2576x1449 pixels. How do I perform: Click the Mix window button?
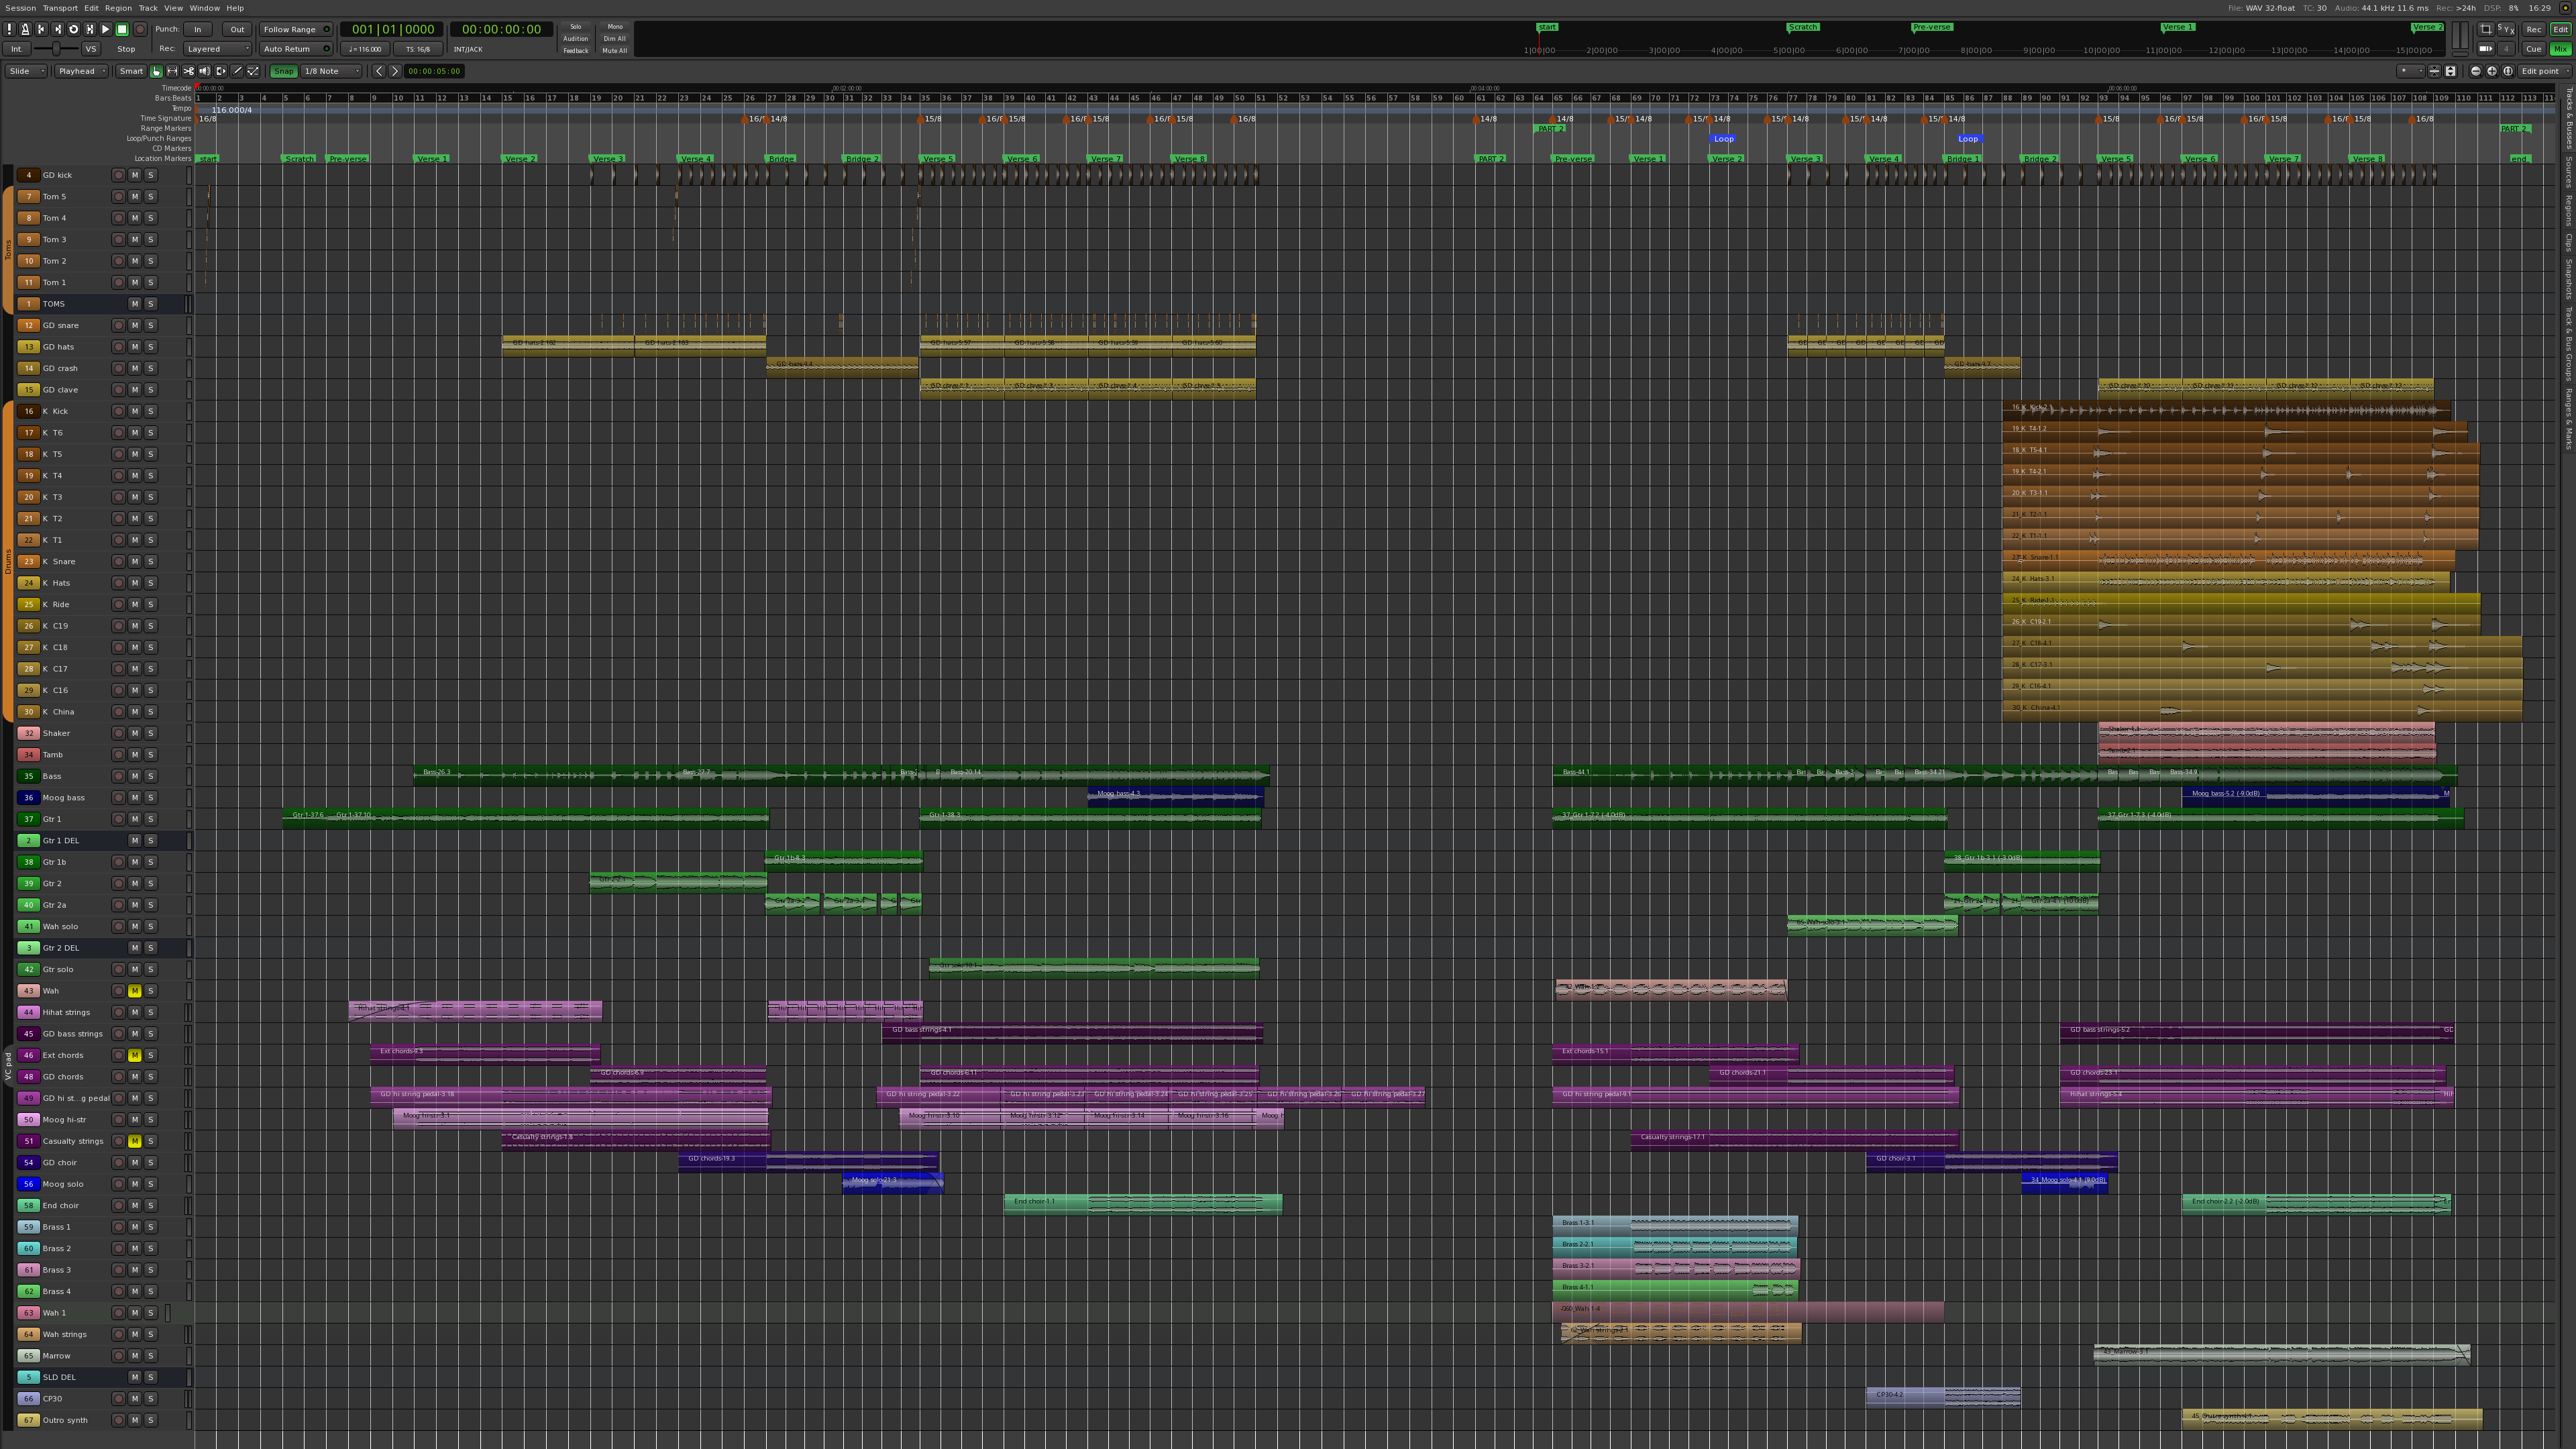(x=2560, y=49)
